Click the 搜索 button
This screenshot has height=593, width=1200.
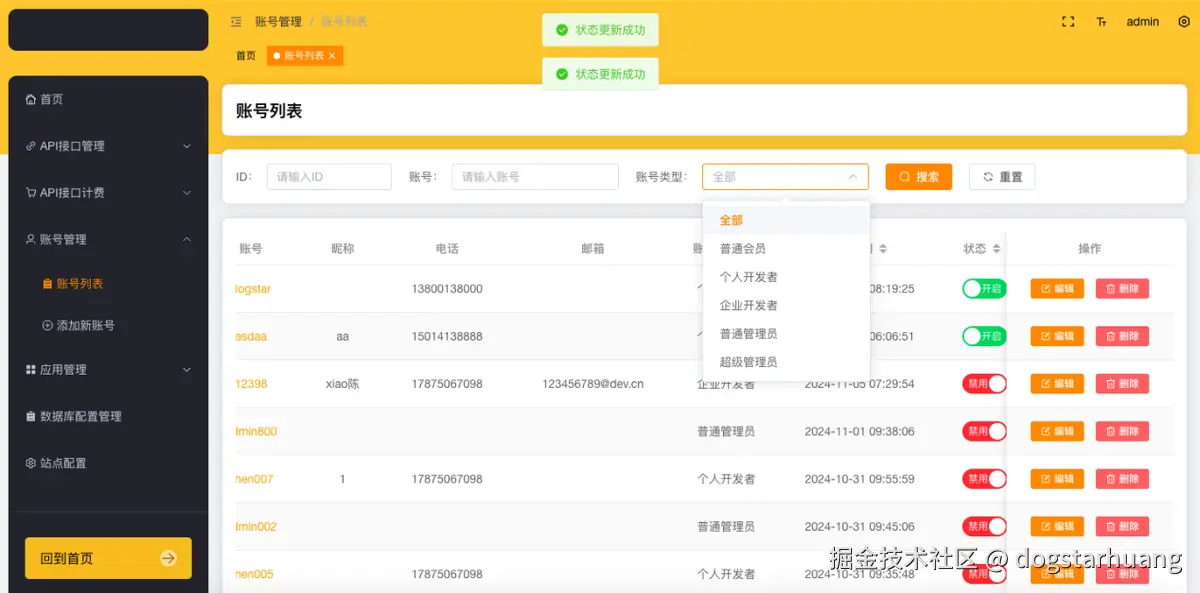point(919,177)
